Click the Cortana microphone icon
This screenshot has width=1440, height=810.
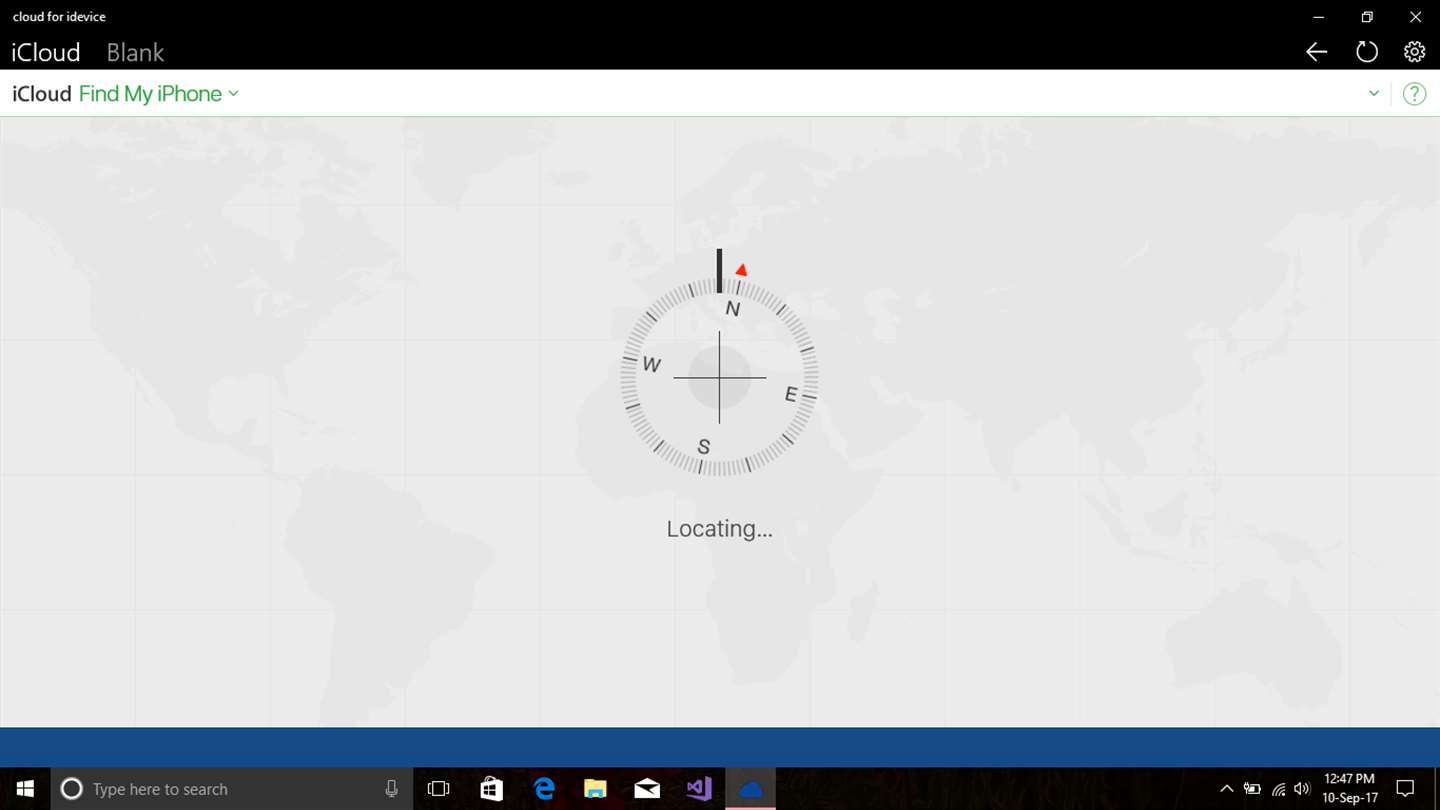pos(392,789)
